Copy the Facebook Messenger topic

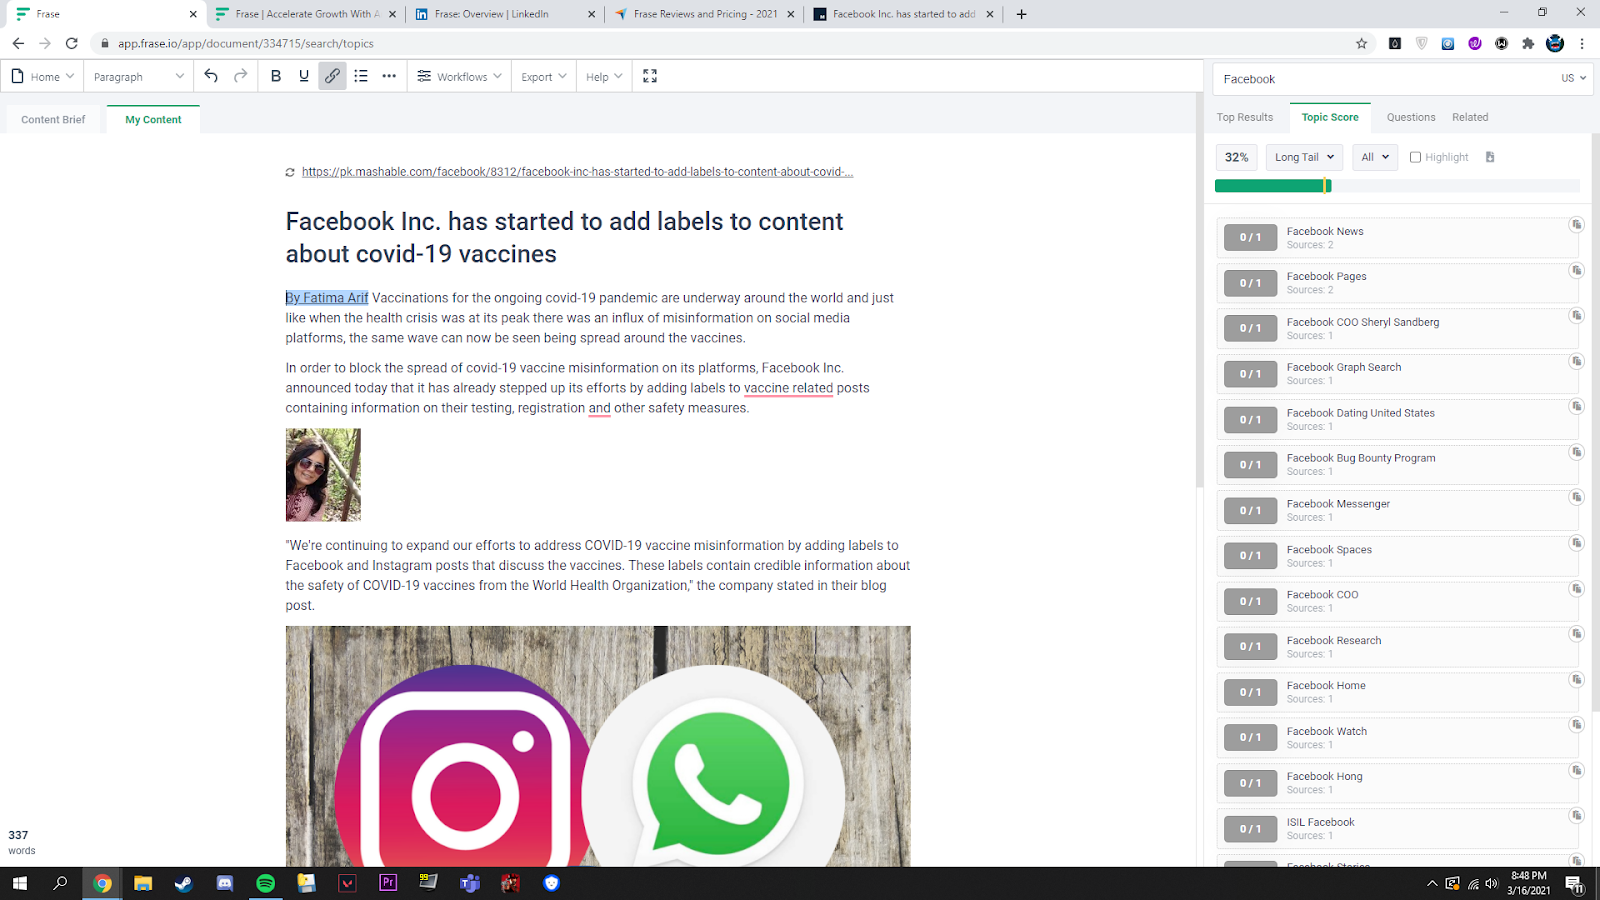tap(1576, 497)
